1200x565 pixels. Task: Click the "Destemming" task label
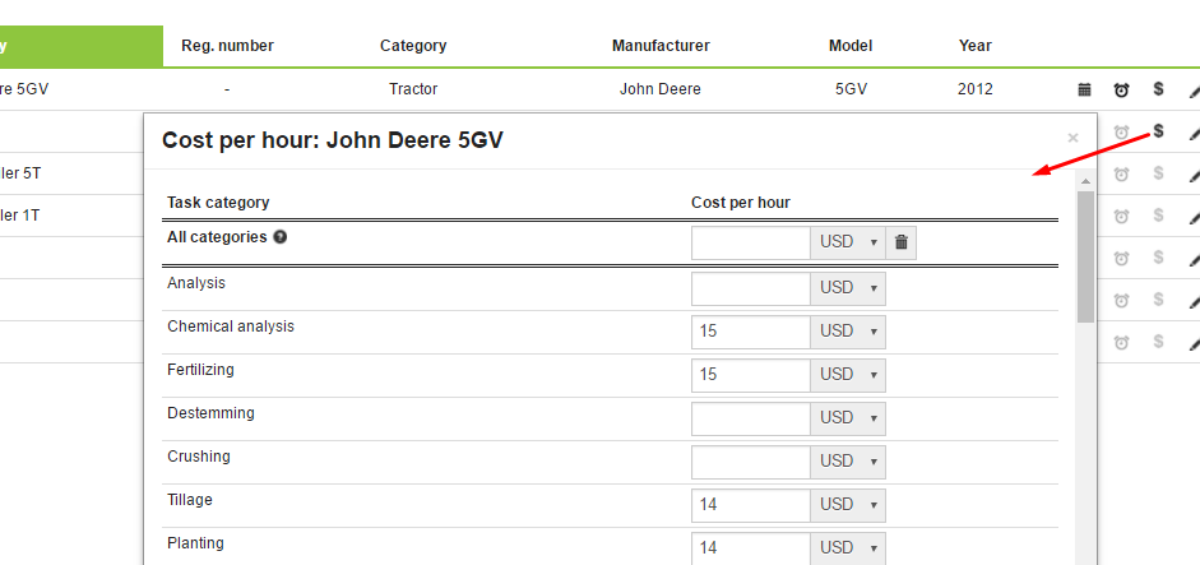click(211, 413)
